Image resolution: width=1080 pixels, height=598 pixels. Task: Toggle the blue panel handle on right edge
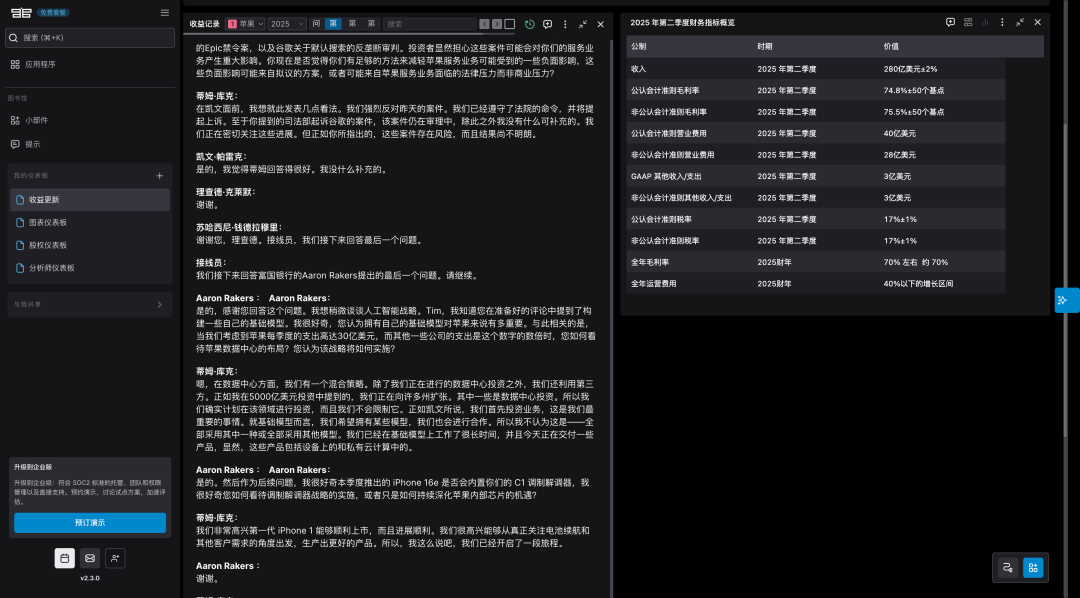pos(1066,299)
